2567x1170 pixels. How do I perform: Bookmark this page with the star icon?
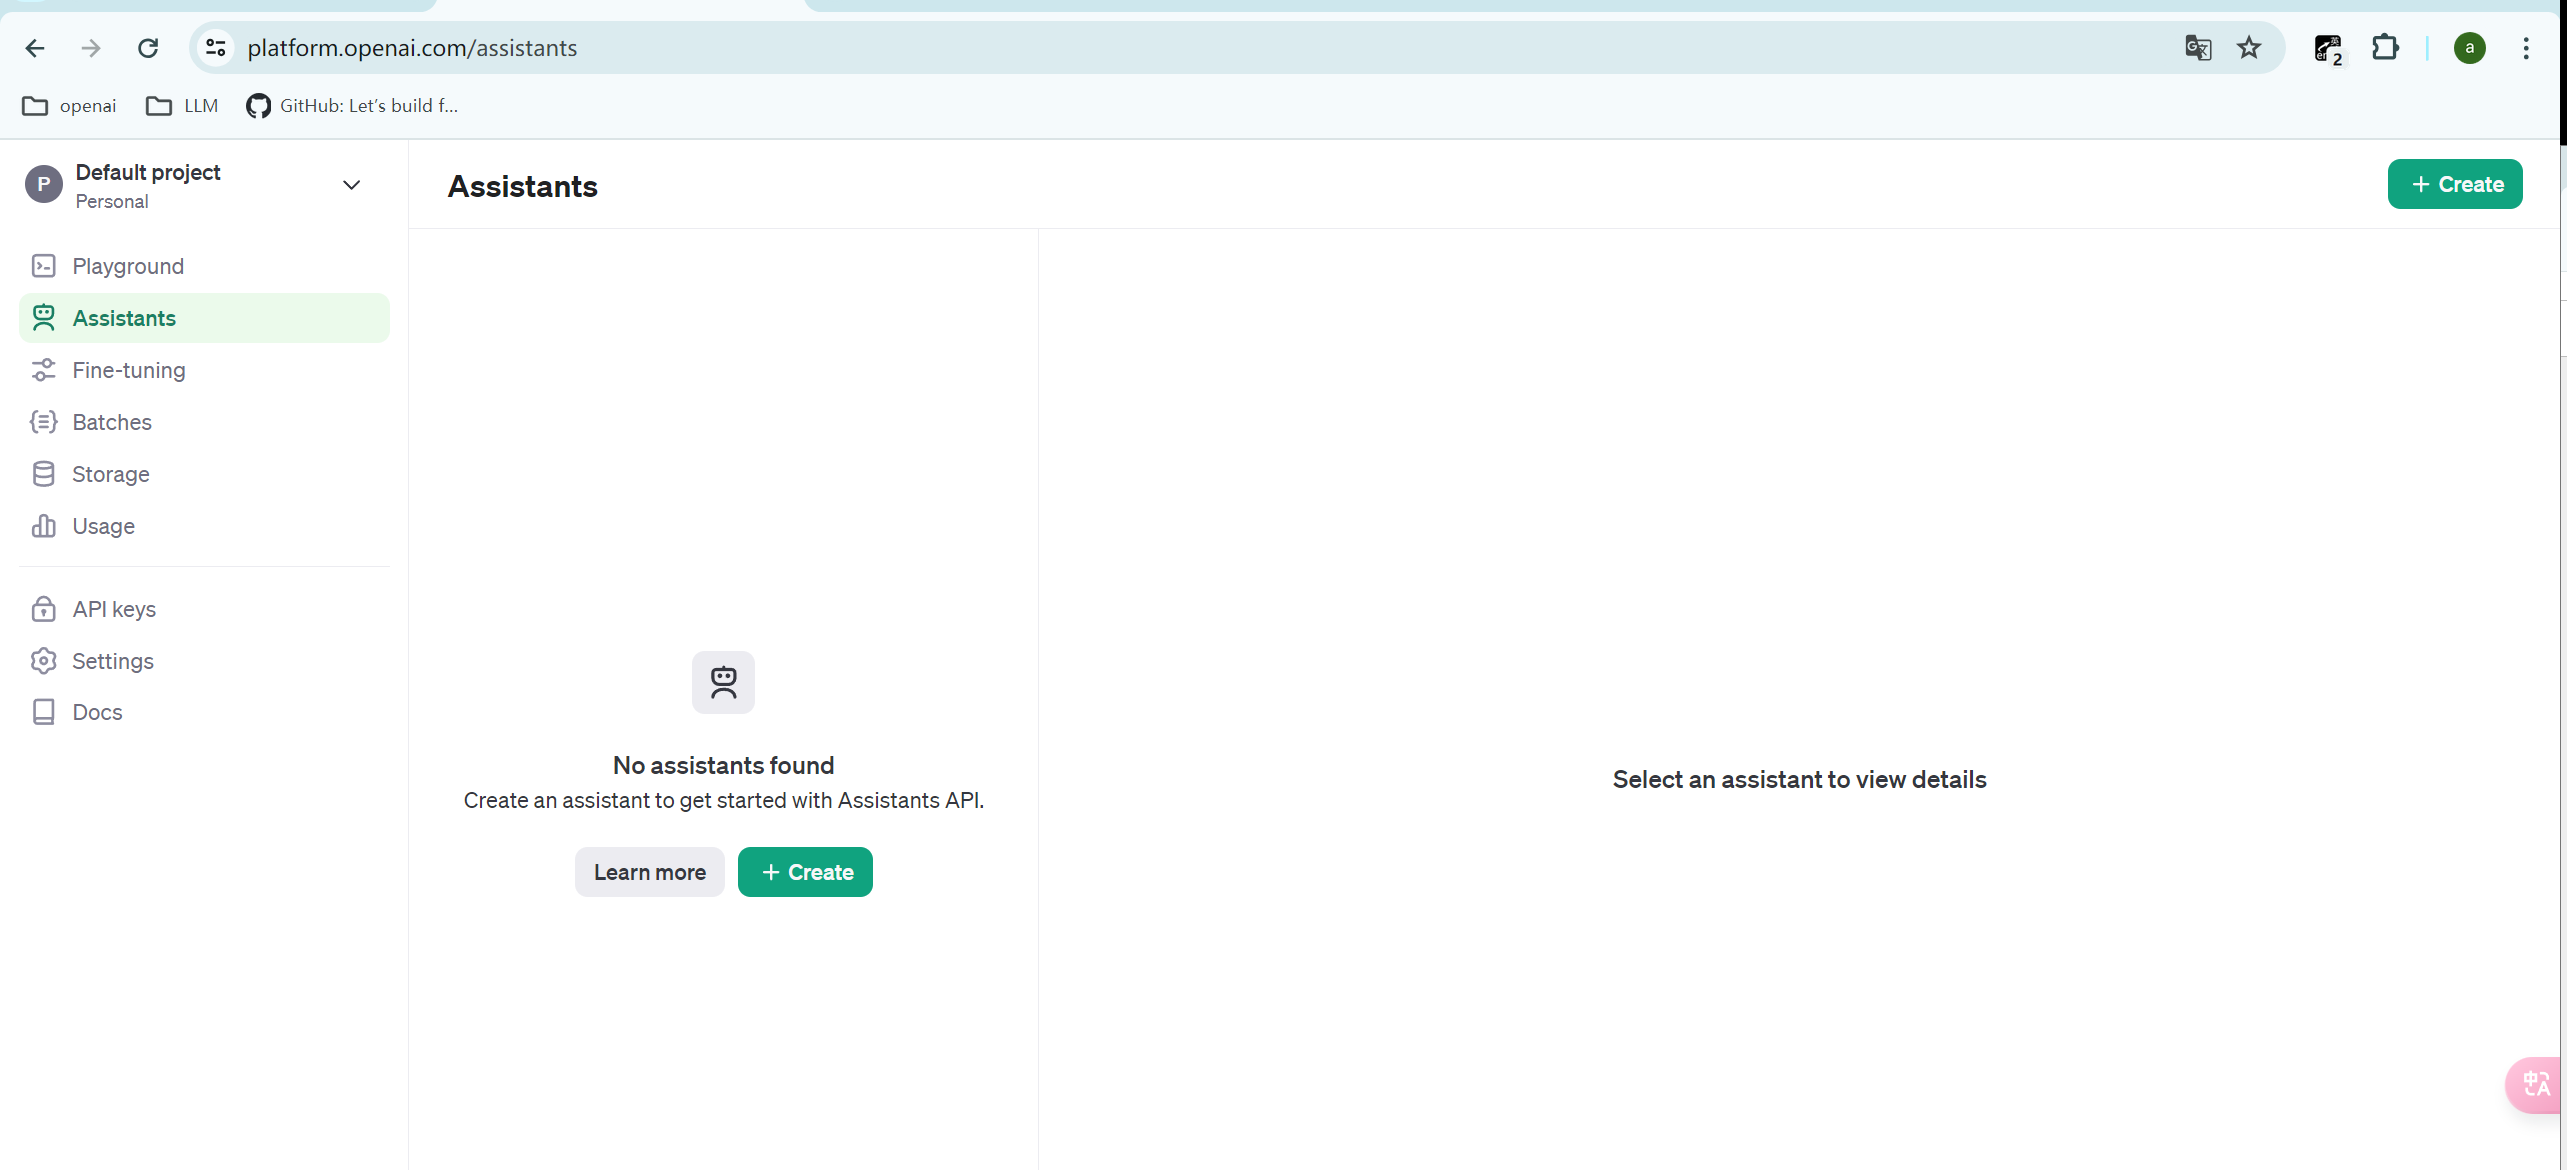coord(2249,48)
